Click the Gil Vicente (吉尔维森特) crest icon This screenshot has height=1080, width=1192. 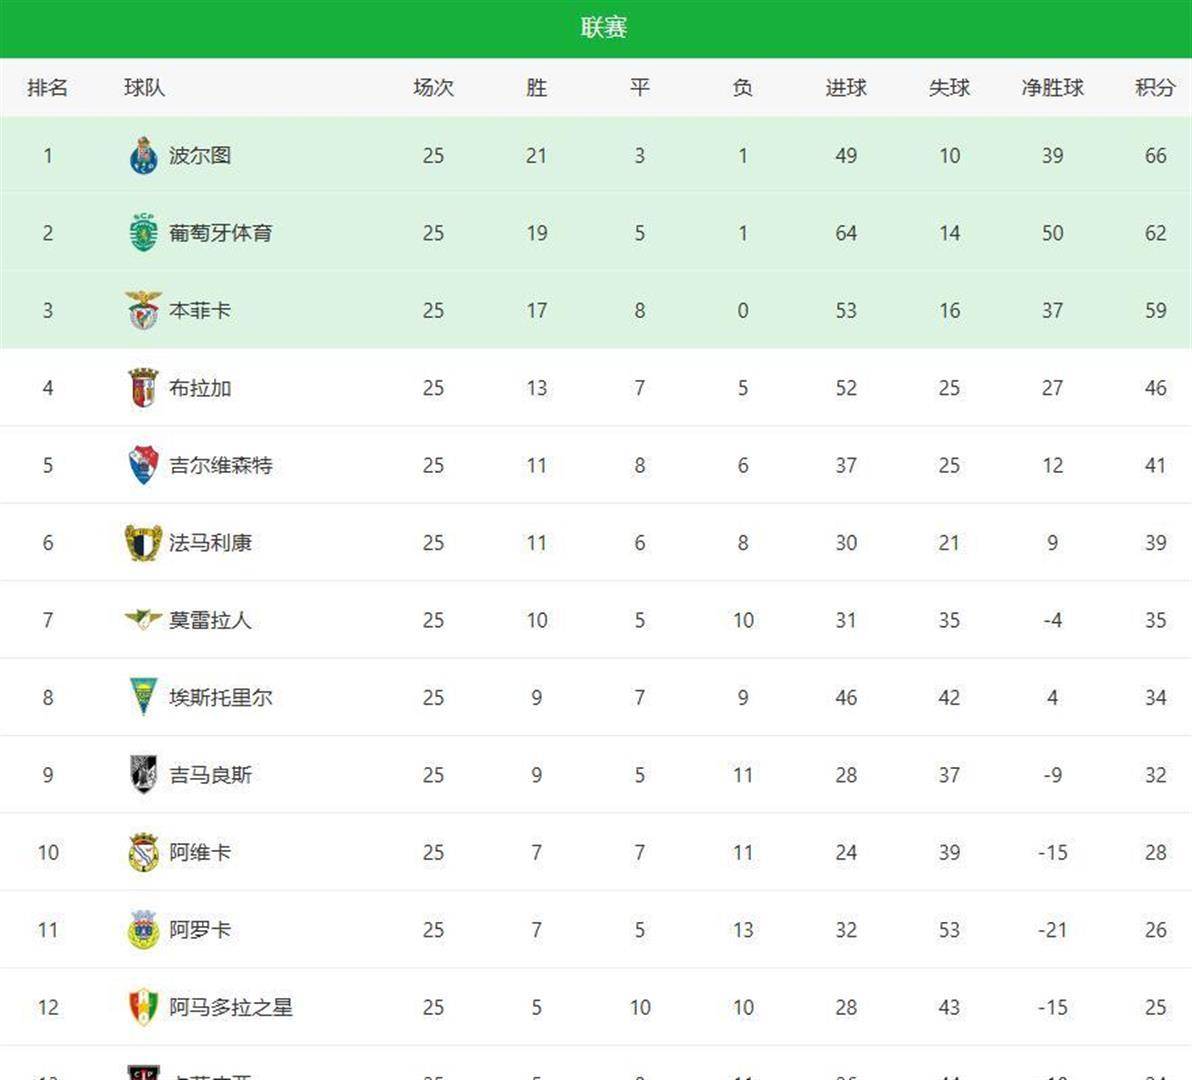point(143,465)
